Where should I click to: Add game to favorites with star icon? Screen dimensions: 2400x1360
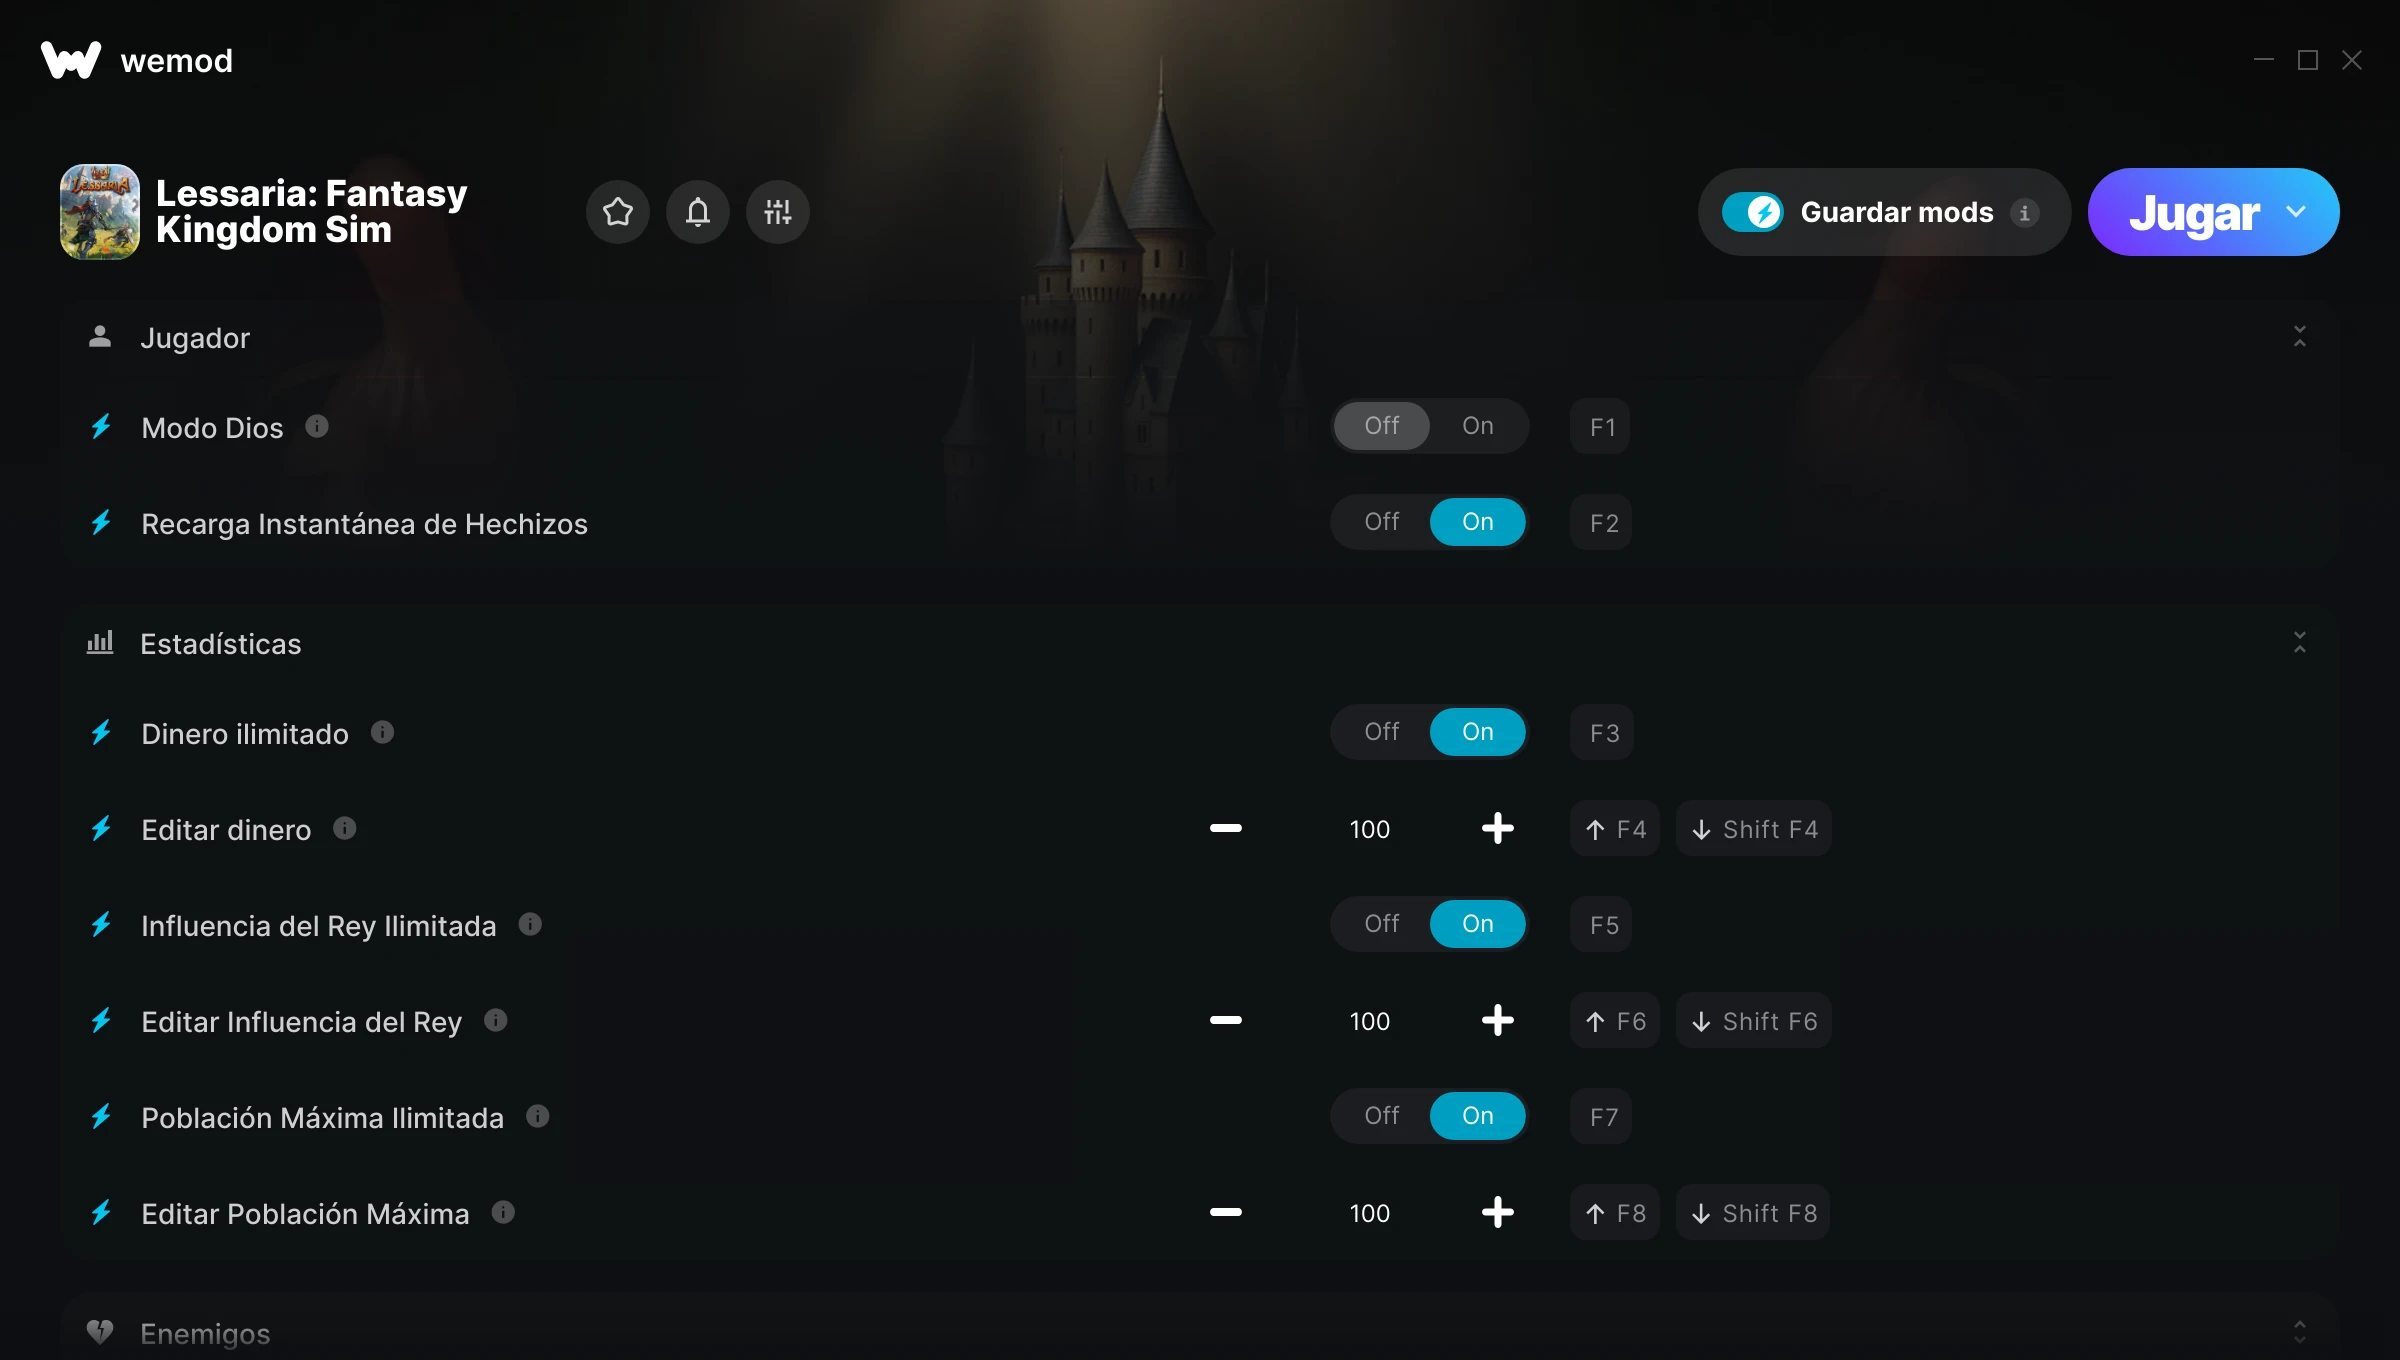(x=618, y=212)
